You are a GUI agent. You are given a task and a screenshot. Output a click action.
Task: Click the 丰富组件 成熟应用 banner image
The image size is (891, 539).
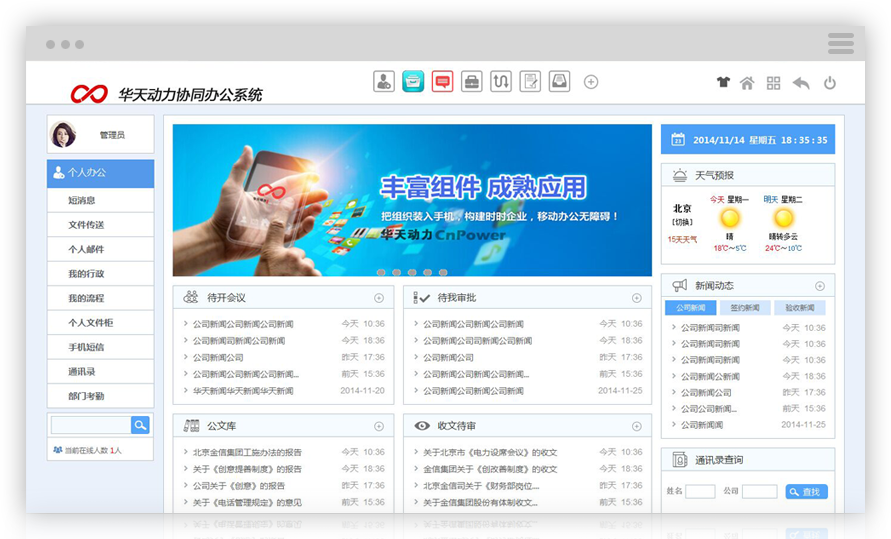pyautogui.click(x=412, y=200)
